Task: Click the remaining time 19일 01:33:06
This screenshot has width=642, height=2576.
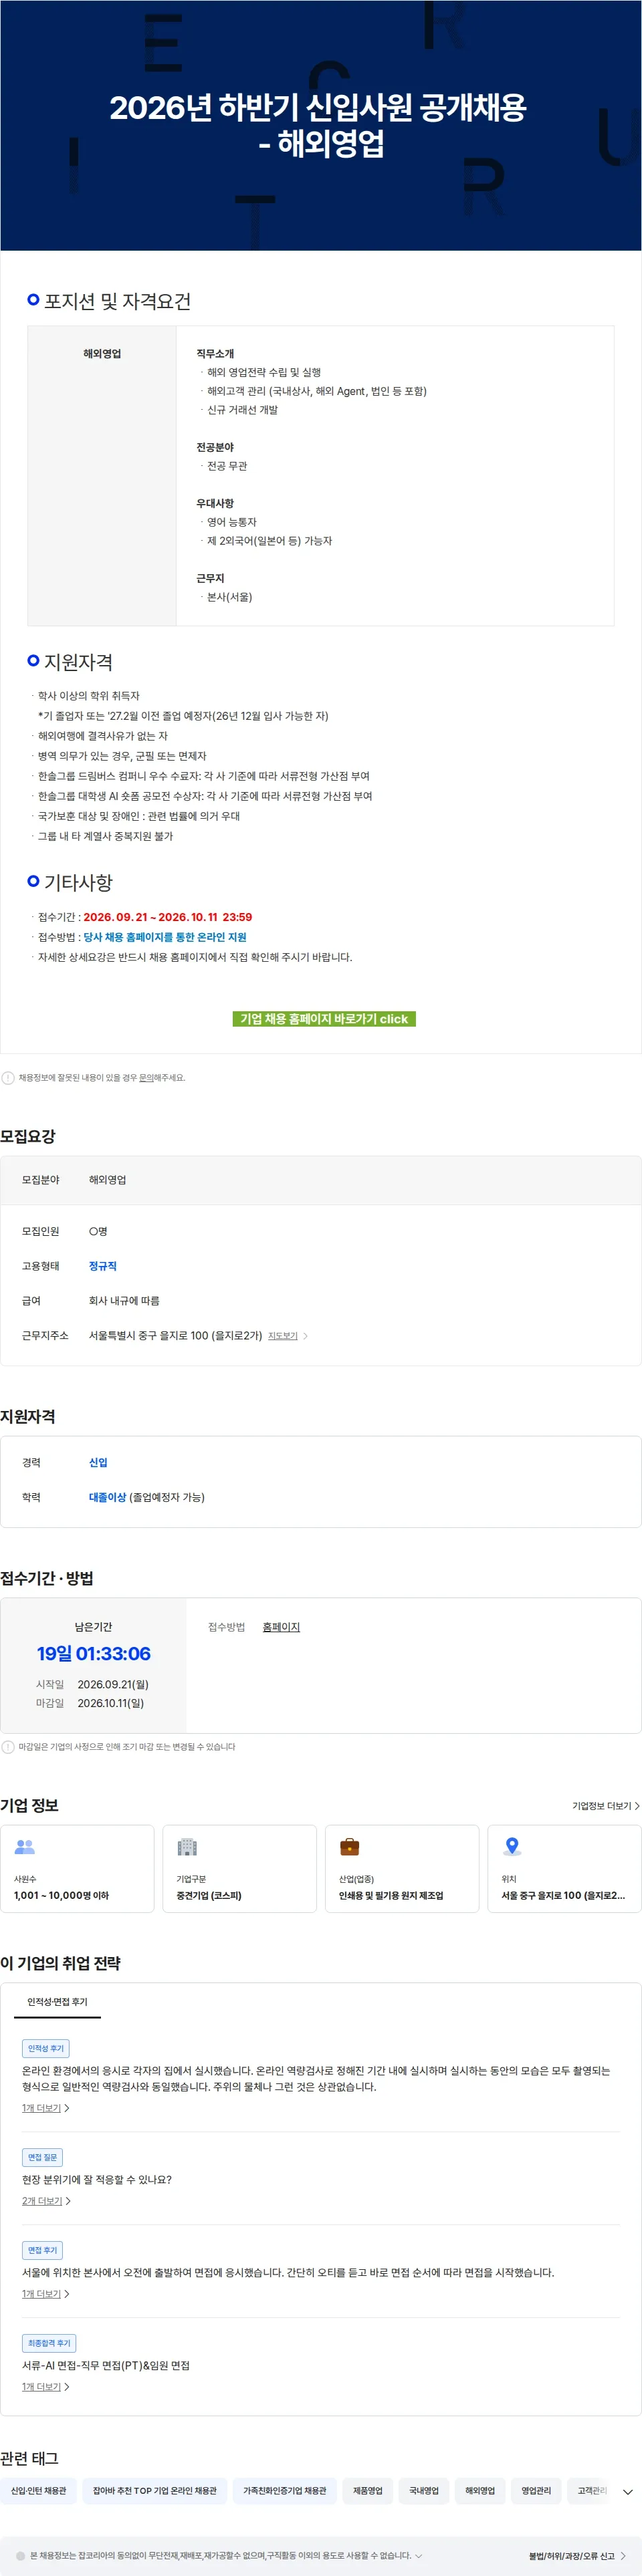Action: [94, 1653]
